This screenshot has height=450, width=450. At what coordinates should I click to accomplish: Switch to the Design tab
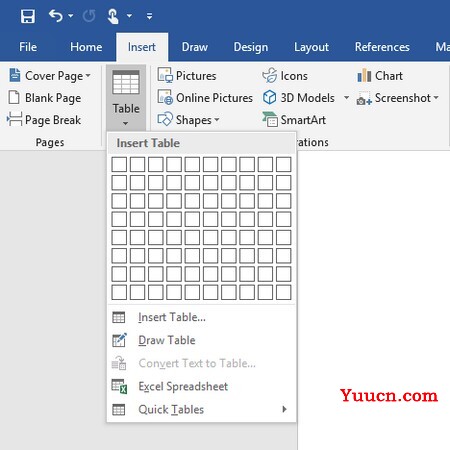(251, 47)
